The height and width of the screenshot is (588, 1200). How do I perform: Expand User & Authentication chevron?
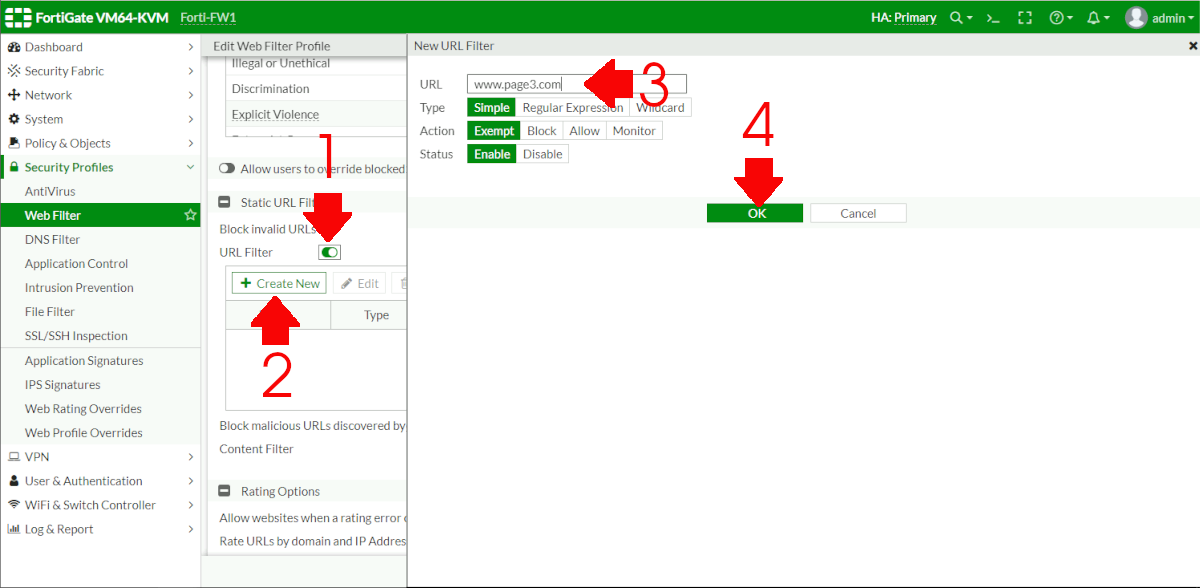tap(190, 481)
